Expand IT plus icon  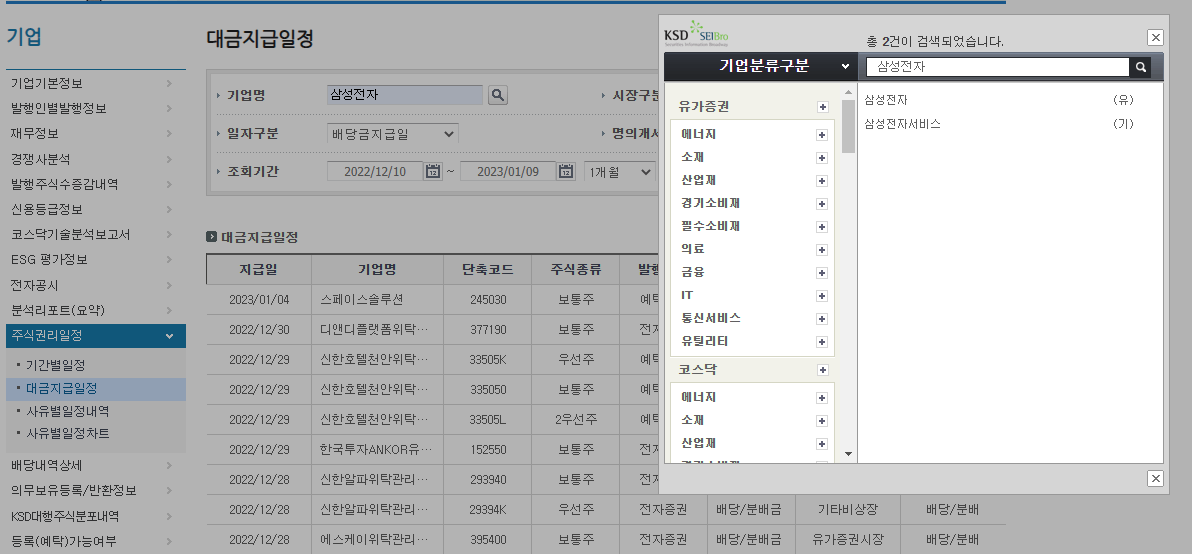click(822, 296)
